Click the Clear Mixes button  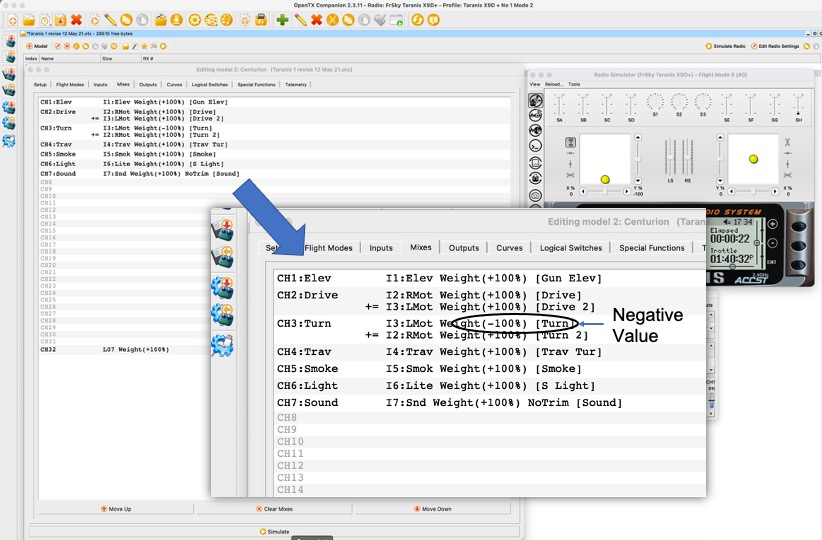point(274,509)
